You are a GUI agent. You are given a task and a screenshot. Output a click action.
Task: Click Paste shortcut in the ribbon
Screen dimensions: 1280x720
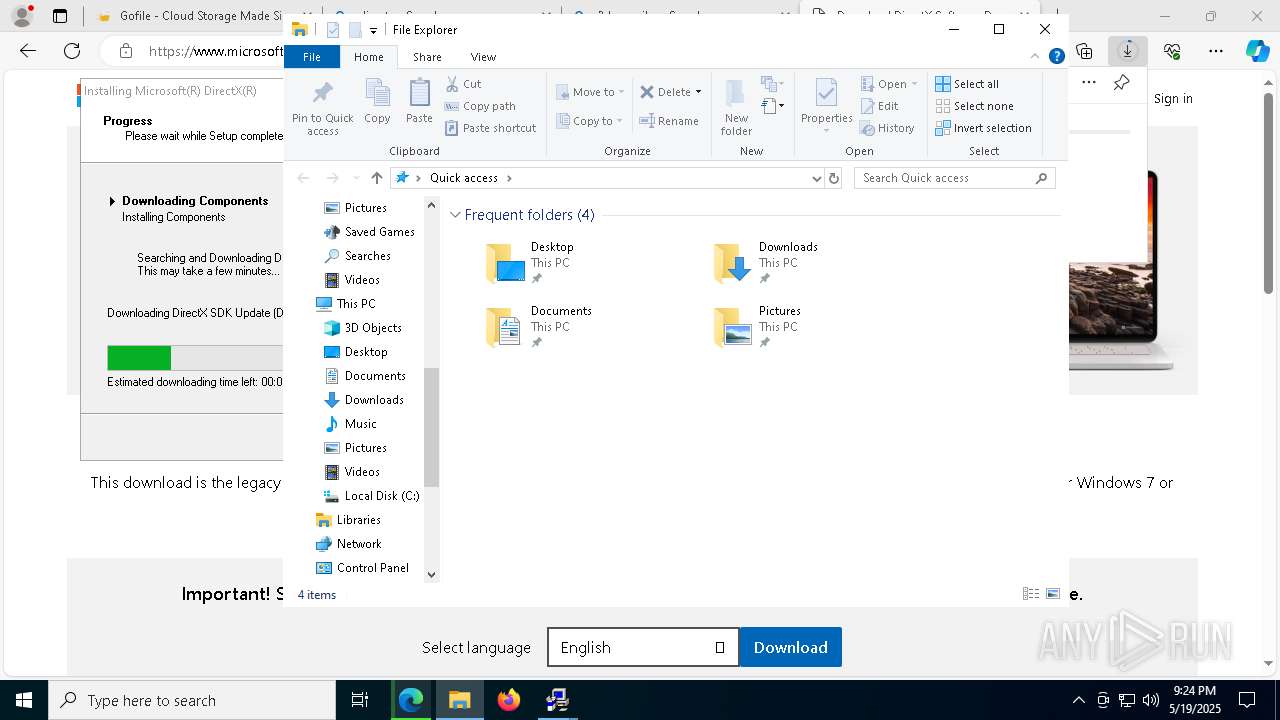(491, 128)
